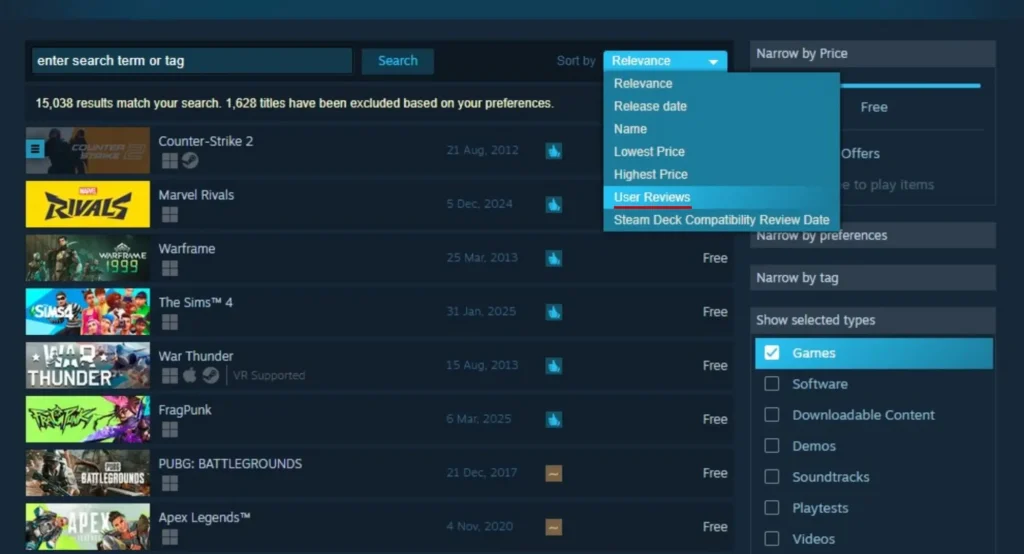Click the FragPunk positive review icon
The height and width of the screenshot is (554, 1024).
(554, 419)
